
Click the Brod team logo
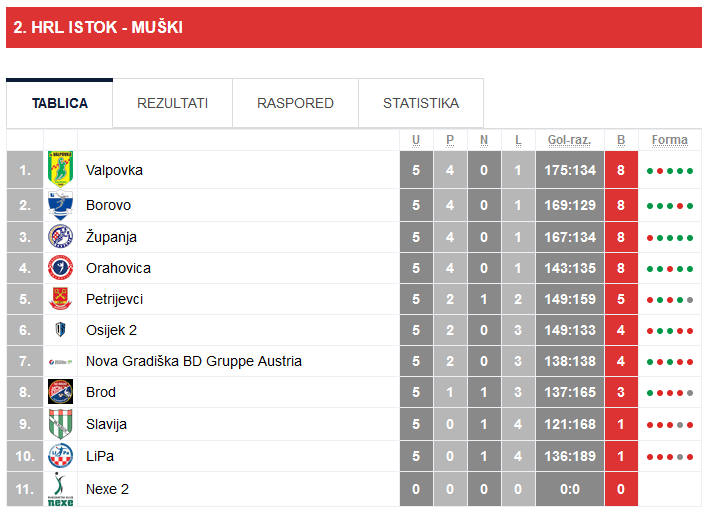pyautogui.click(x=60, y=392)
